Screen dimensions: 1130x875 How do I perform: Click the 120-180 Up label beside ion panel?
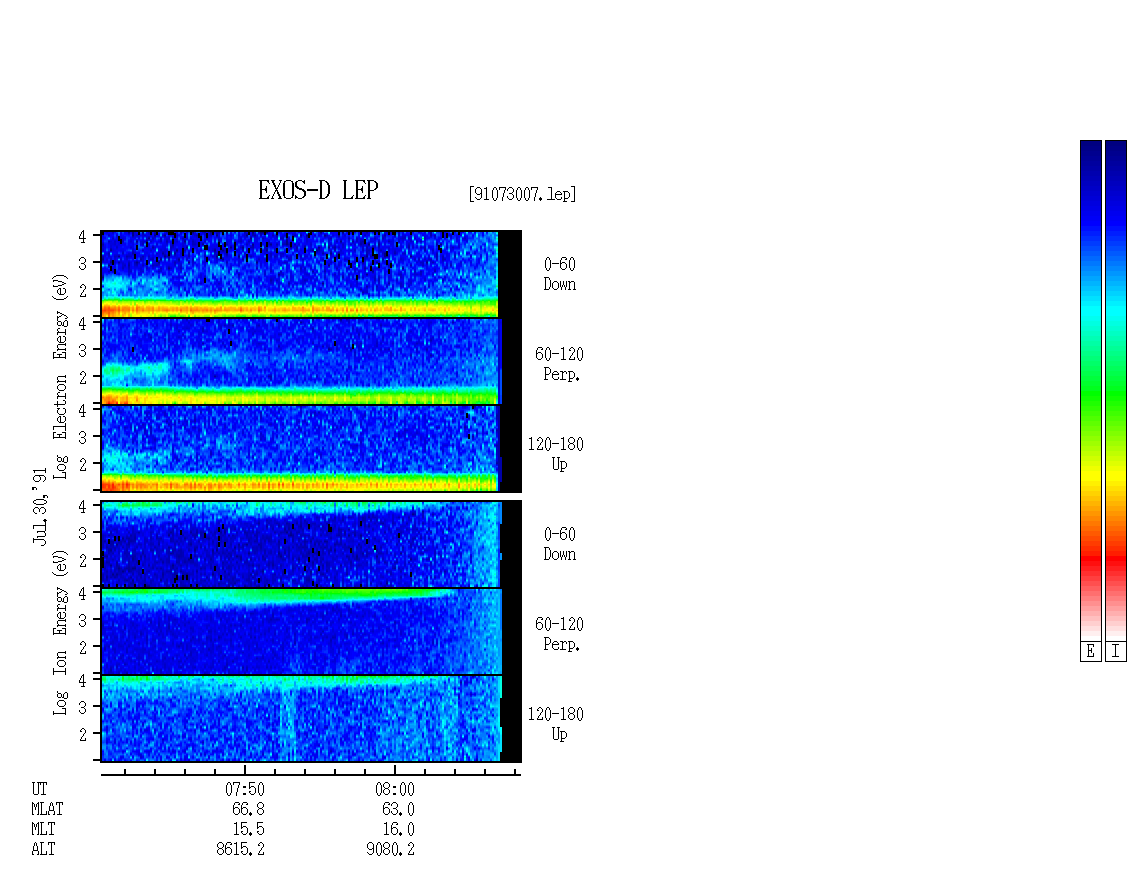click(x=556, y=724)
